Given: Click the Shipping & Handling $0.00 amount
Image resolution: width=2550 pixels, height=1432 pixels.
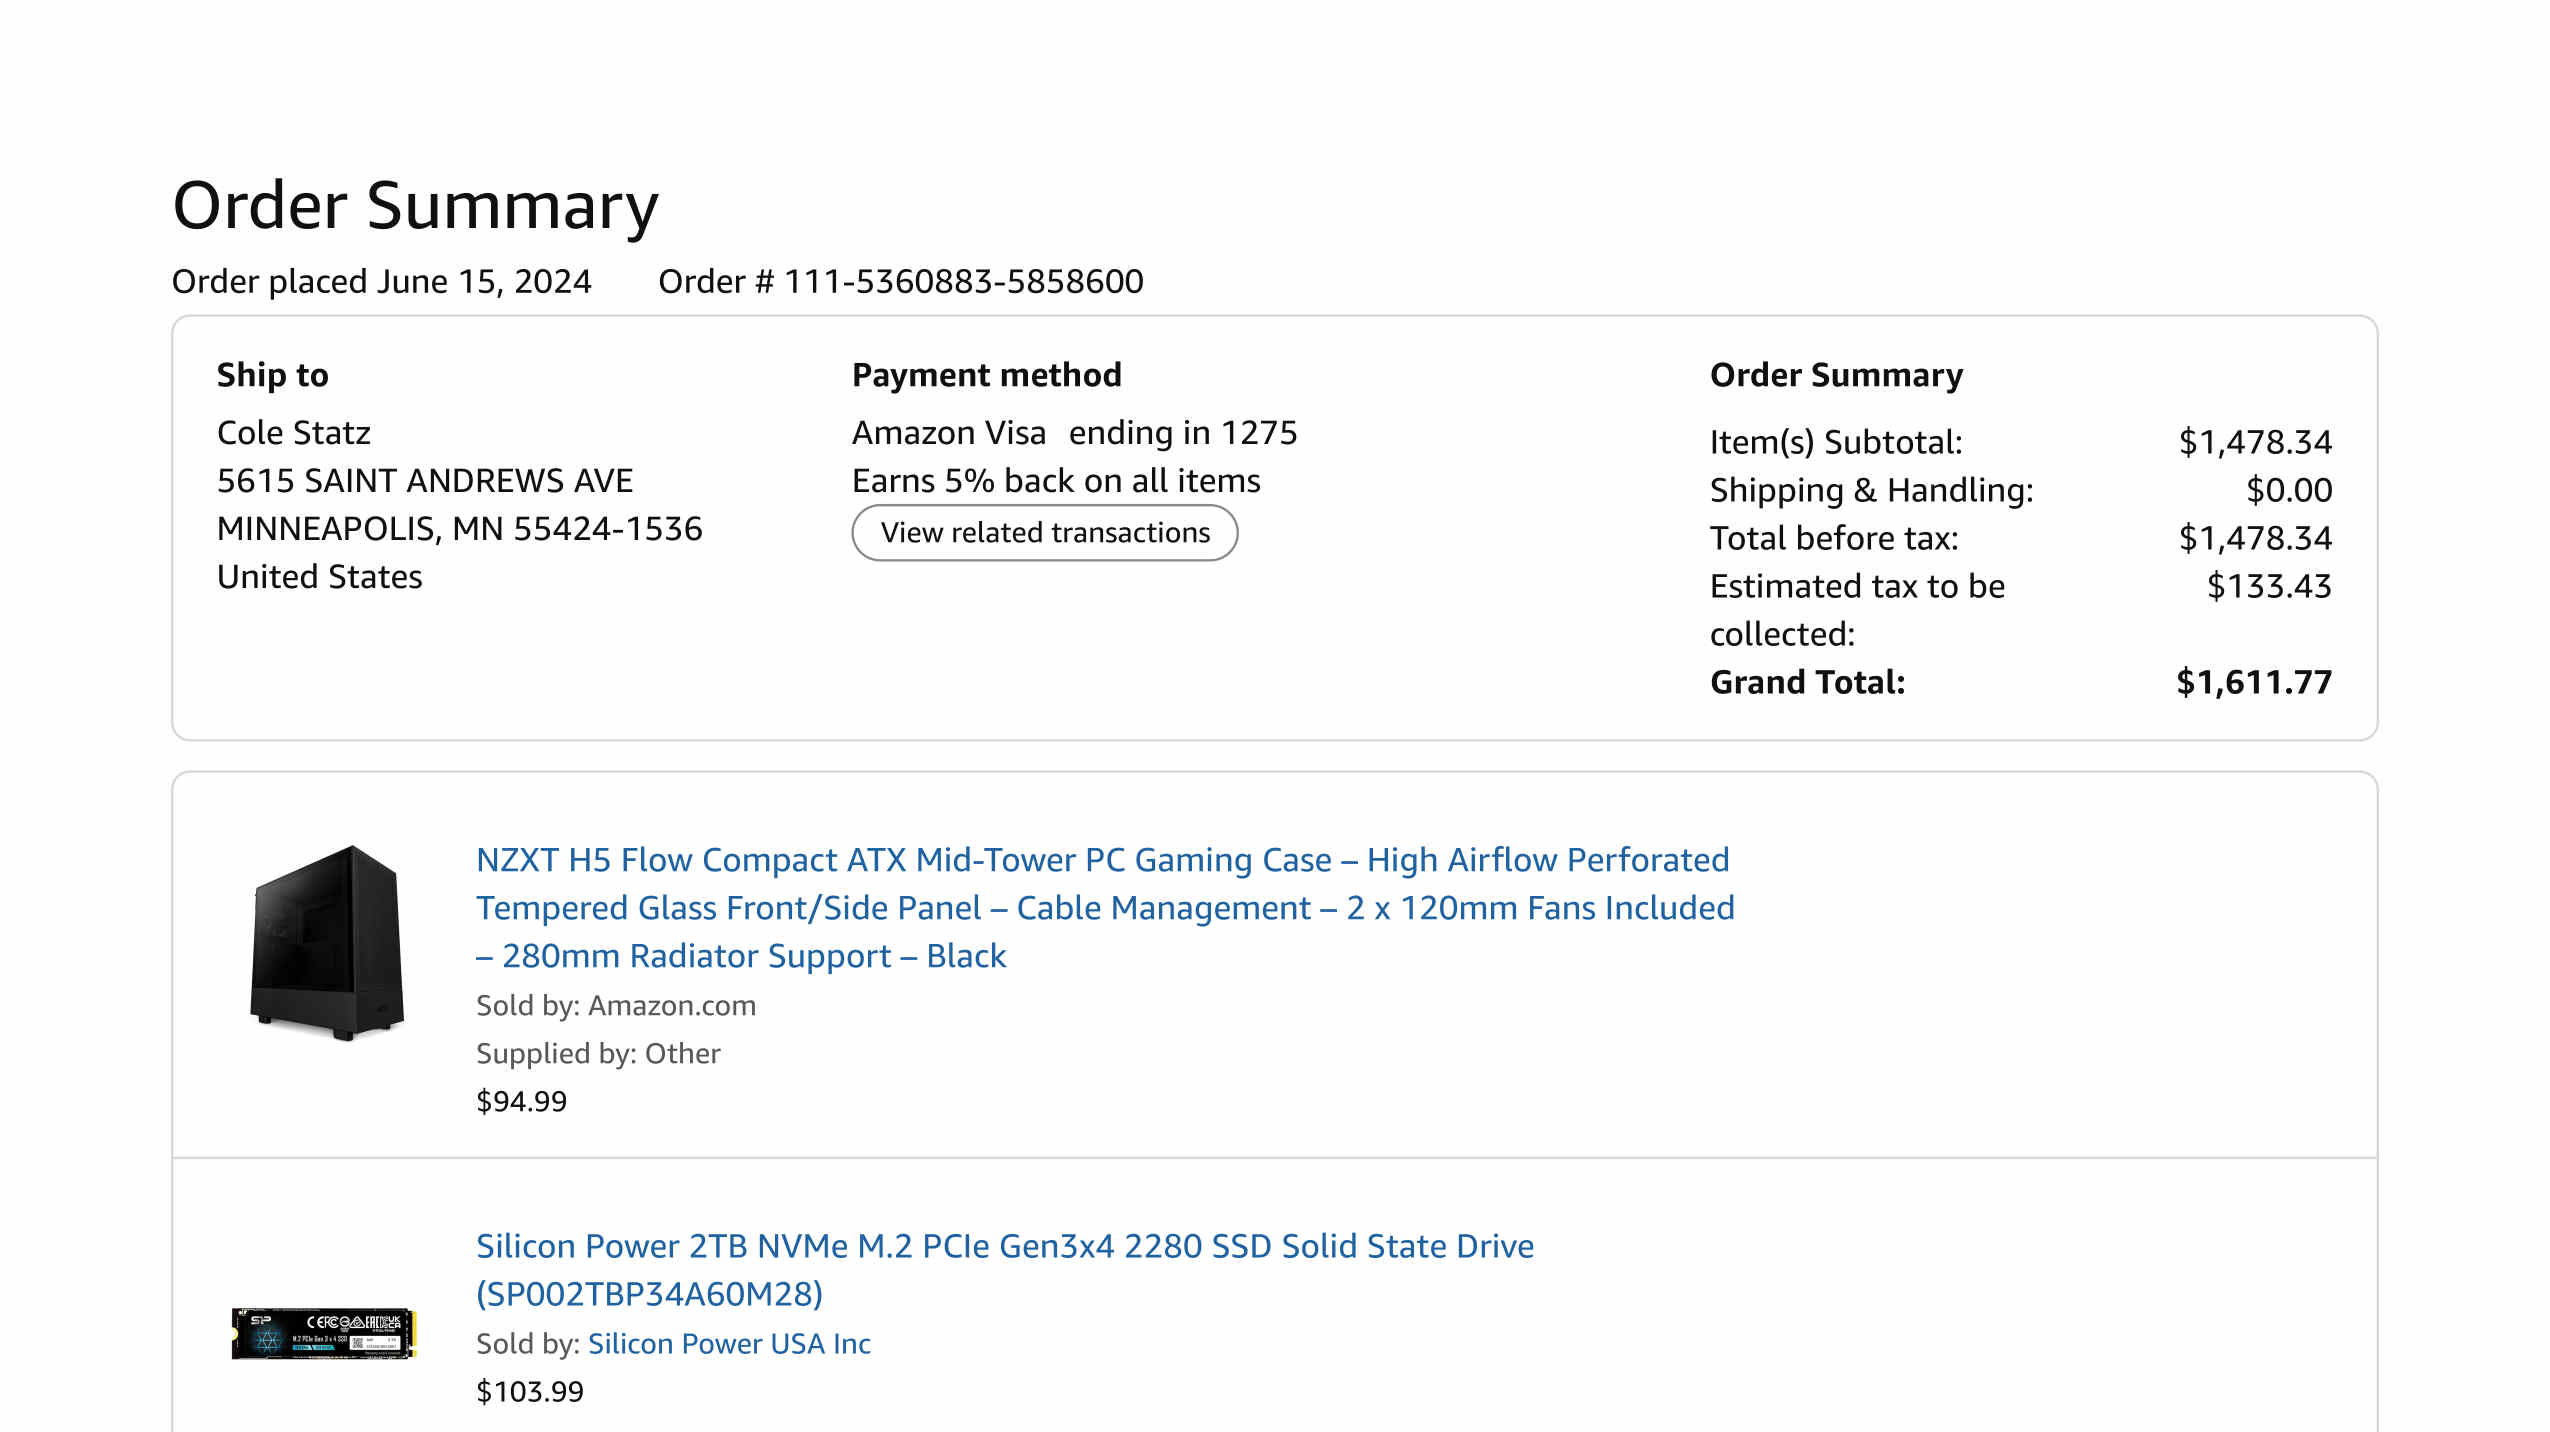Looking at the screenshot, I should pos(2288,490).
